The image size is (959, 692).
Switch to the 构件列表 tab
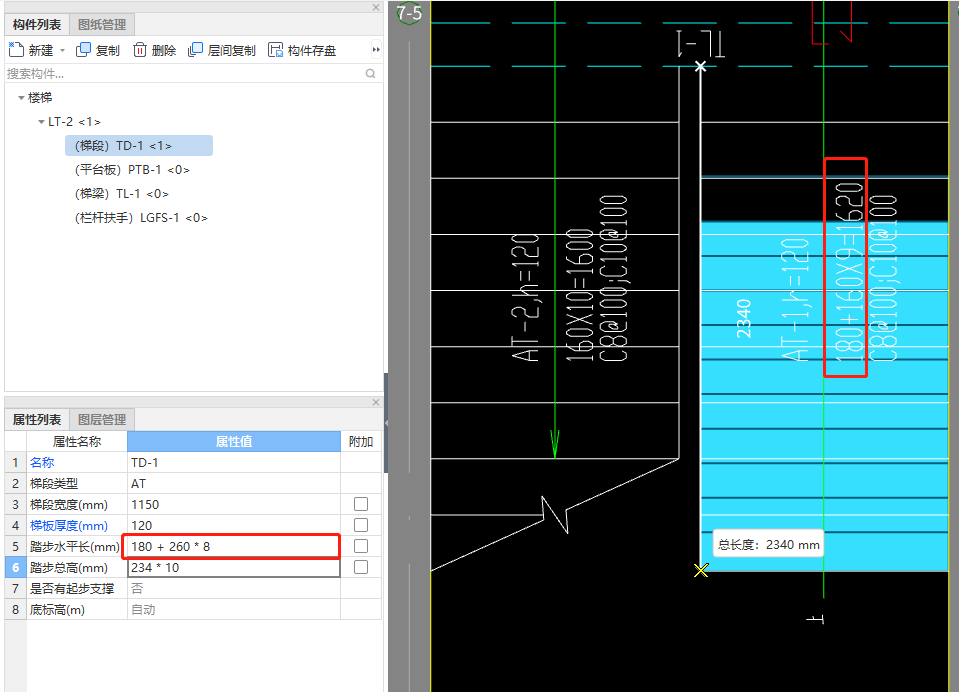(37, 24)
